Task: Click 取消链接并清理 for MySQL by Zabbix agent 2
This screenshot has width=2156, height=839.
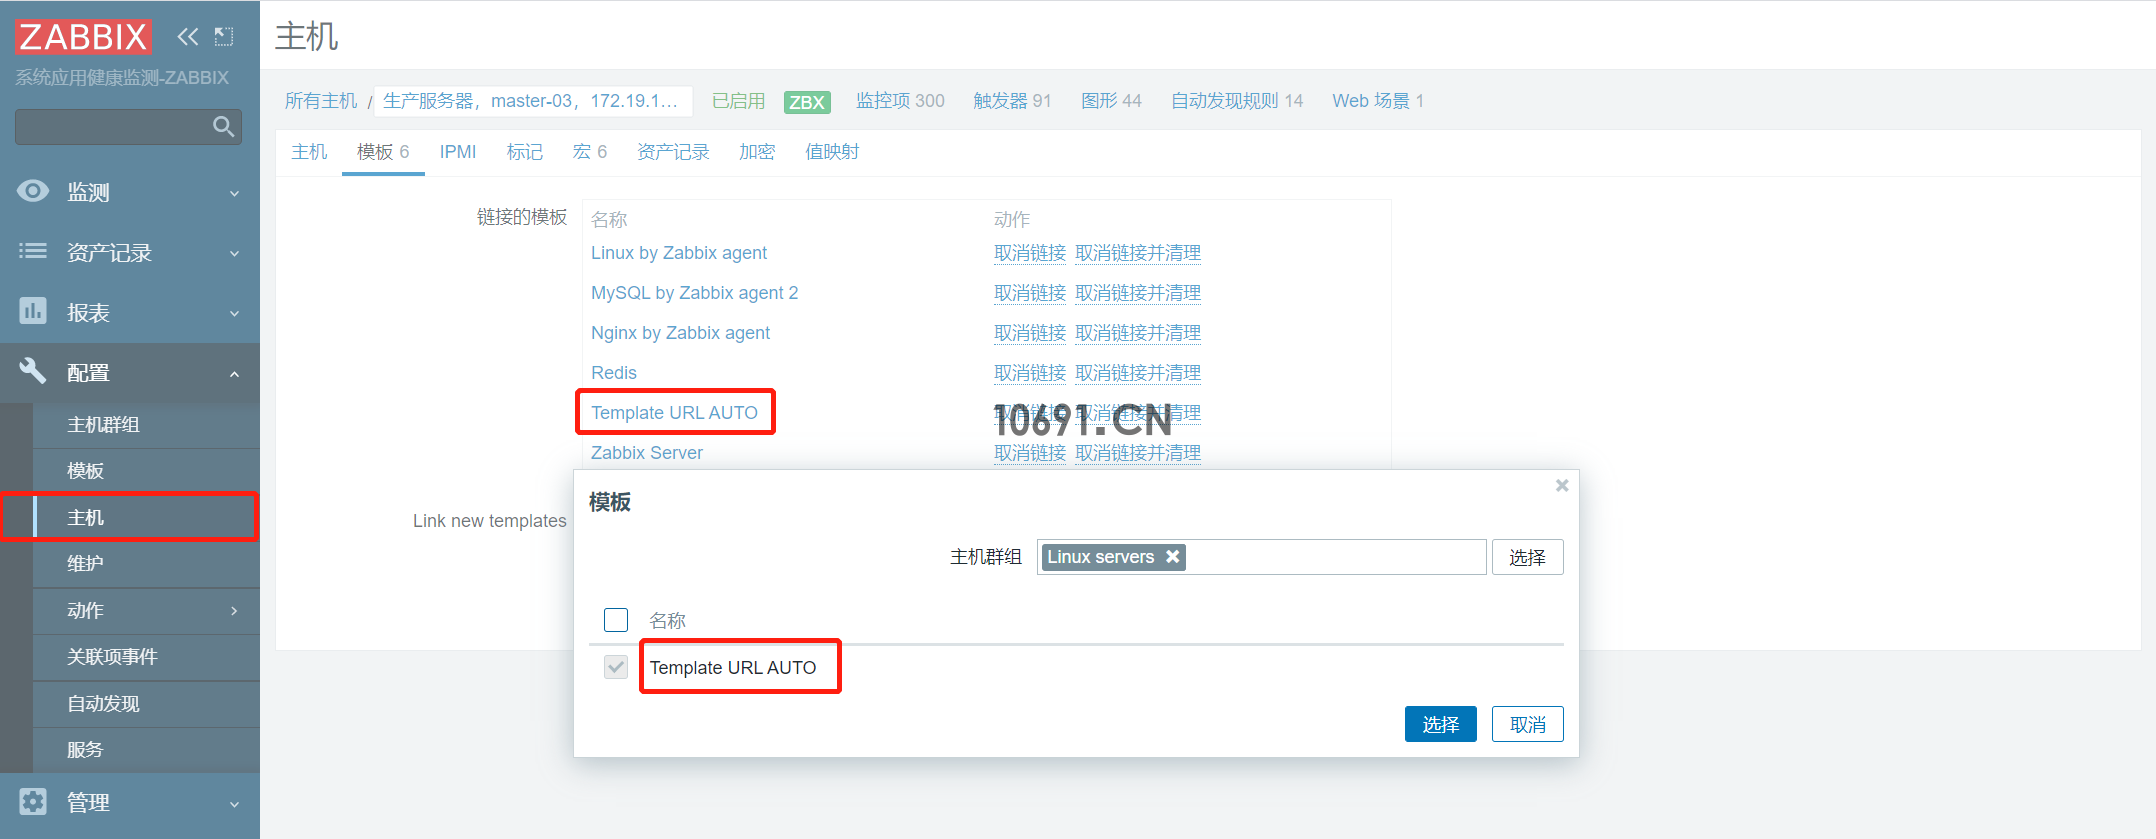Action: [x=1138, y=293]
